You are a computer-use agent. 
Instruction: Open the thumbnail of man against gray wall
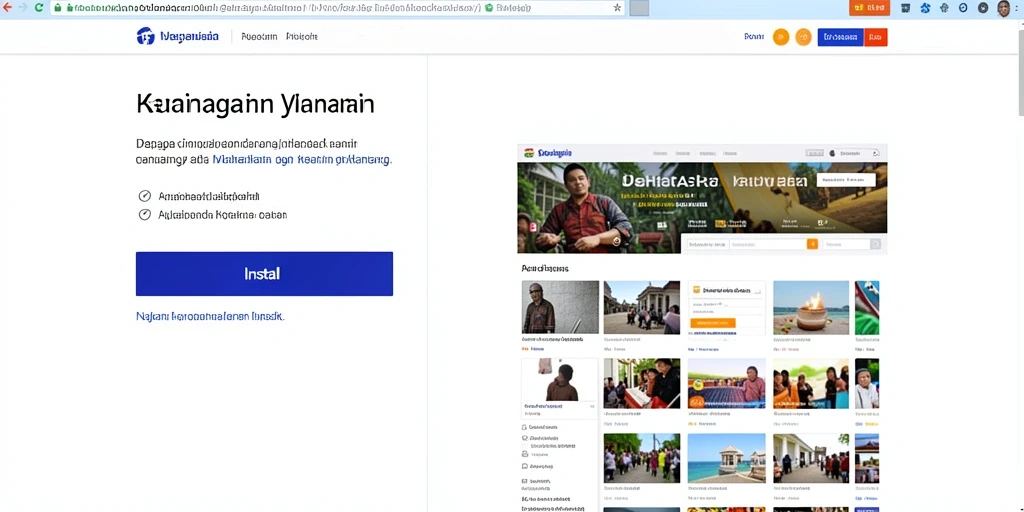560,307
